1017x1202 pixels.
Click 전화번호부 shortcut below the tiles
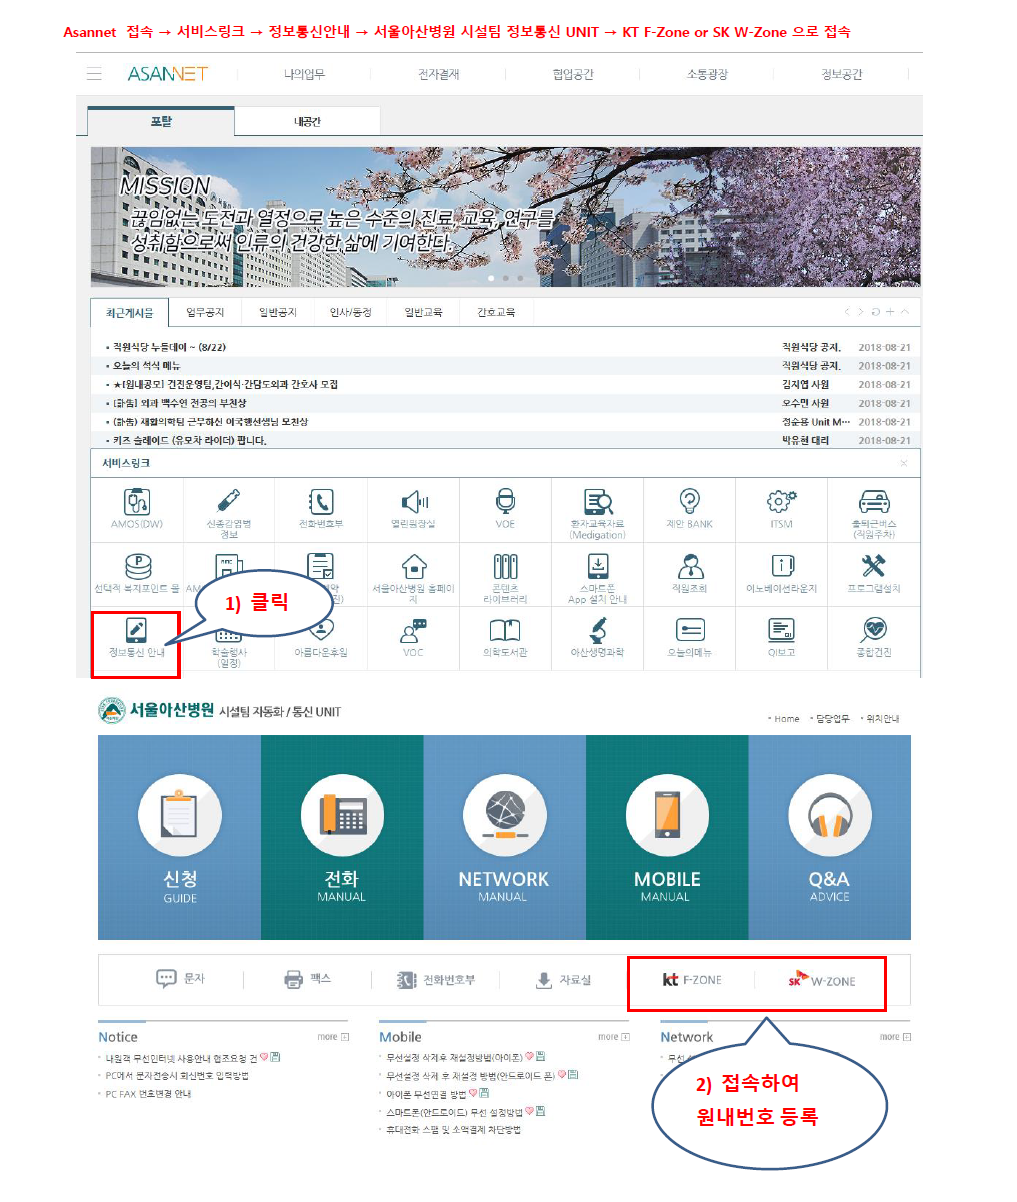437,980
